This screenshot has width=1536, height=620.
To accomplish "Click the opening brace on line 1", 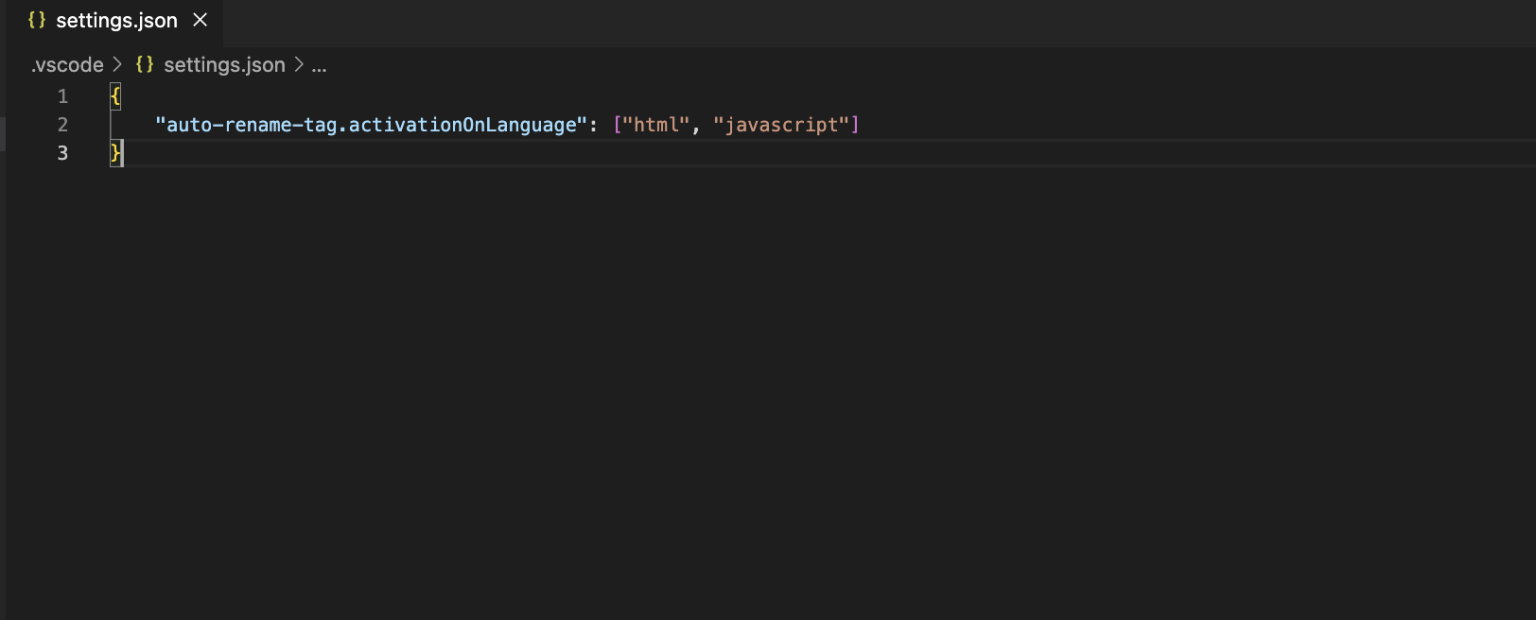I will coord(115,96).
